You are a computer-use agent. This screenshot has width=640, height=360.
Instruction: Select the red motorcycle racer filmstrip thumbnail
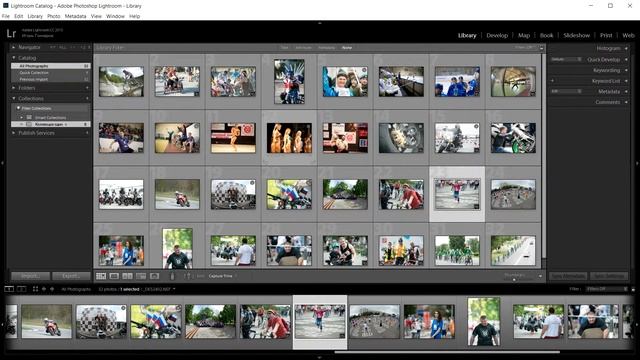47,321
